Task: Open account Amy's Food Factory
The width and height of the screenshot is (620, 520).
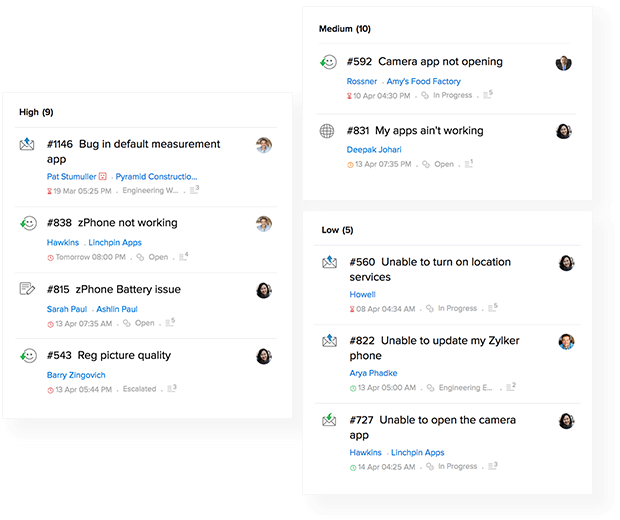Action: [x=423, y=81]
